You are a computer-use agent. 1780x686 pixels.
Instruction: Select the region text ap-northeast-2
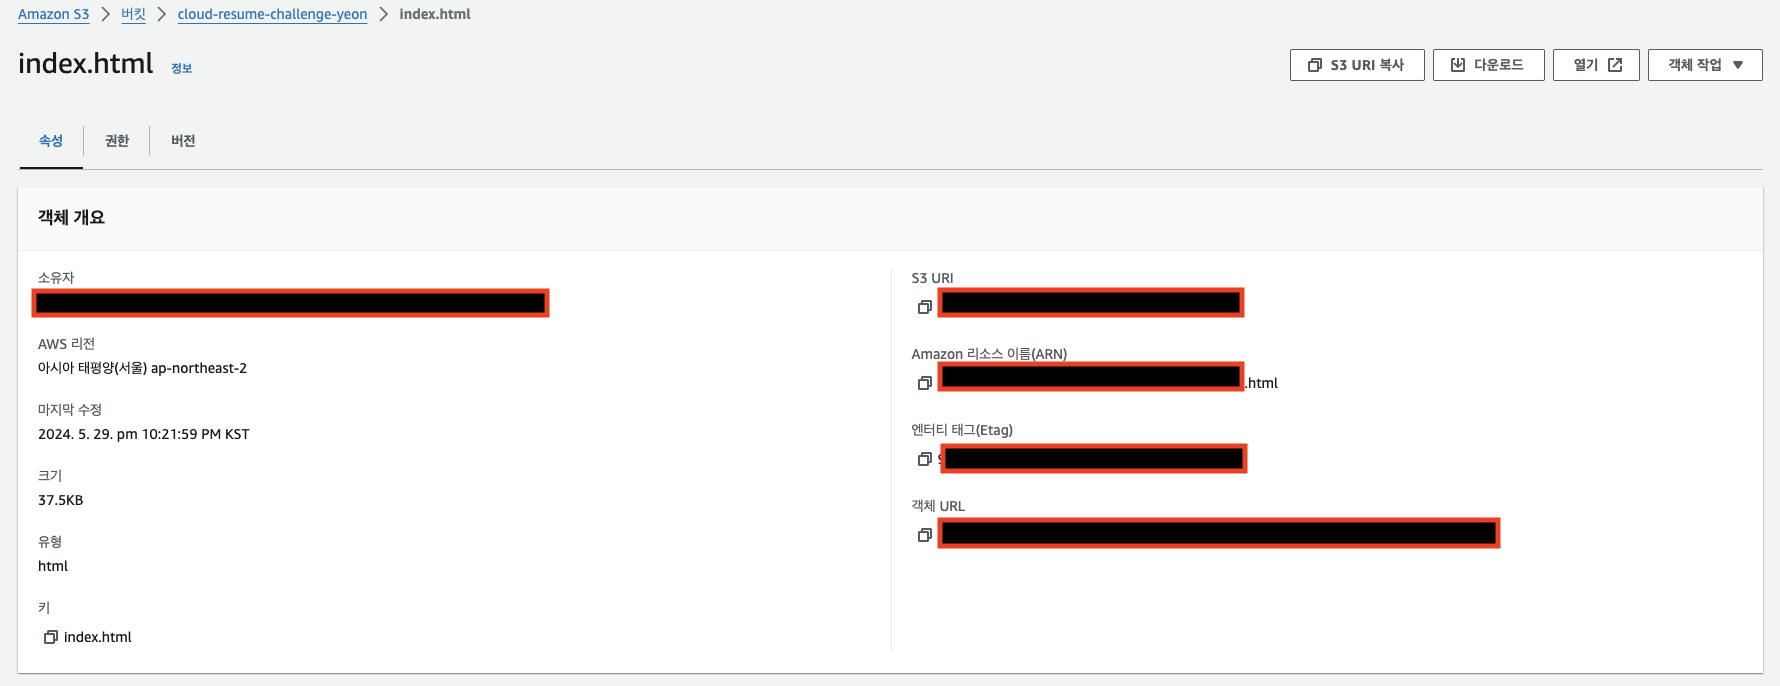199,368
